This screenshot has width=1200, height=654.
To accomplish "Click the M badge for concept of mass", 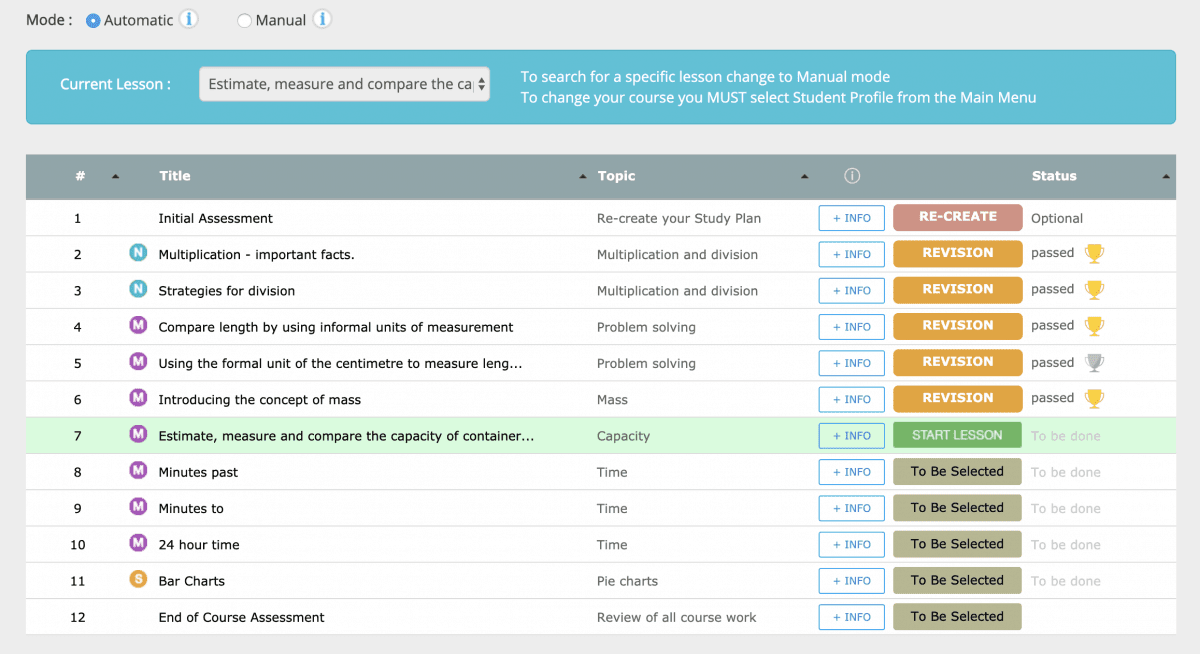I will coord(138,398).
